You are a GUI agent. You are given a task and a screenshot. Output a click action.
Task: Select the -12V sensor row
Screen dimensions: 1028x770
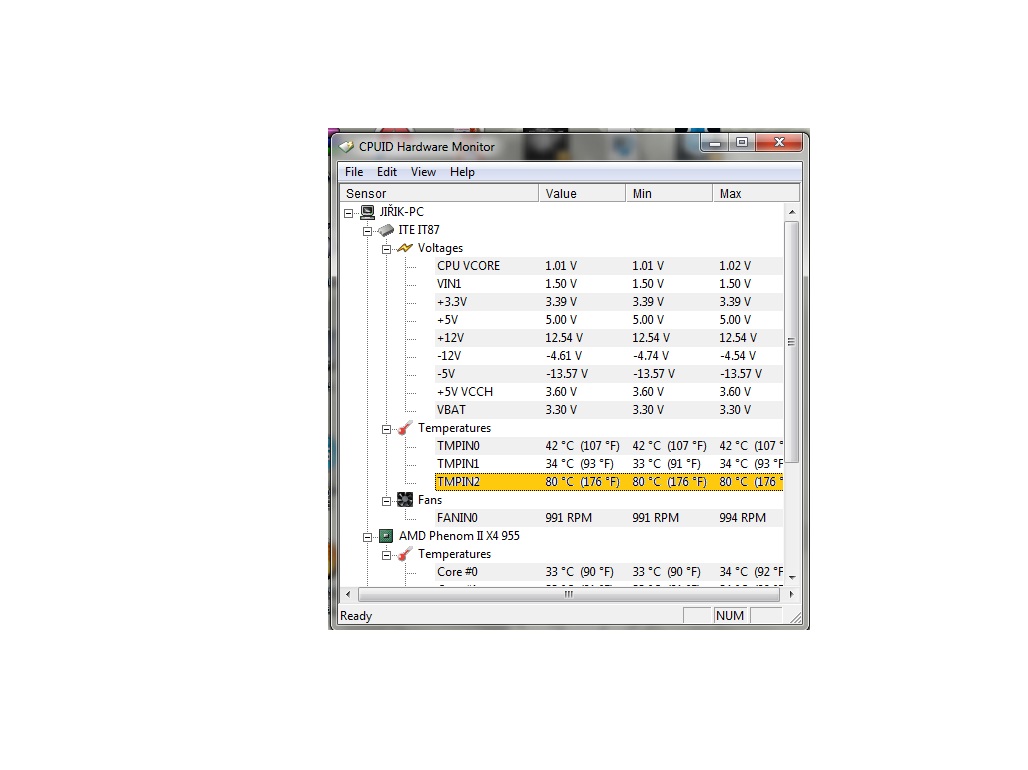609,356
